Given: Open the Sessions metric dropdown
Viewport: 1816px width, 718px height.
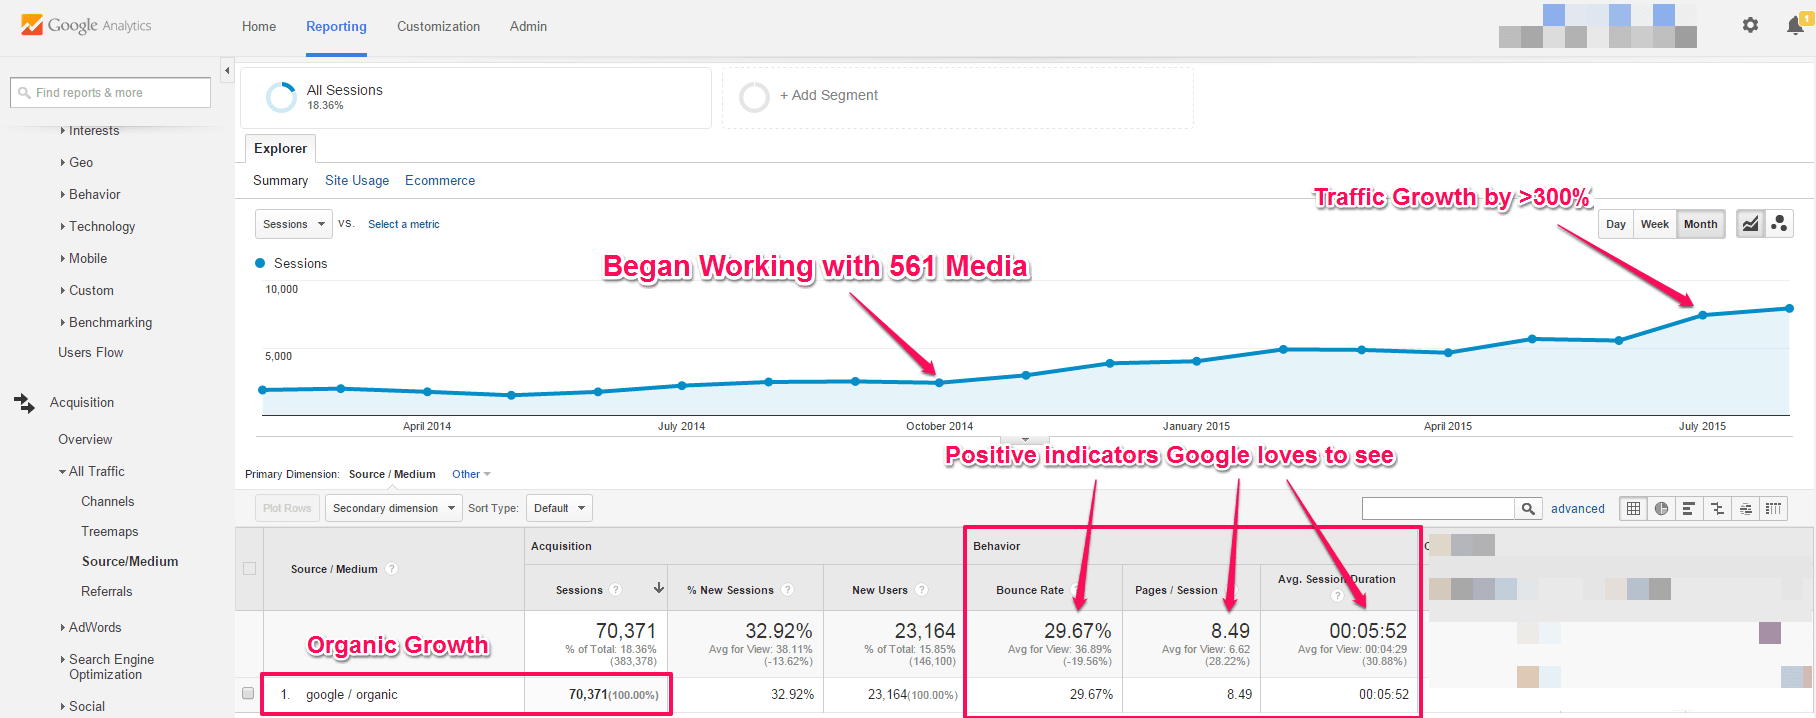Looking at the screenshot, I should [x=293, y=224].
